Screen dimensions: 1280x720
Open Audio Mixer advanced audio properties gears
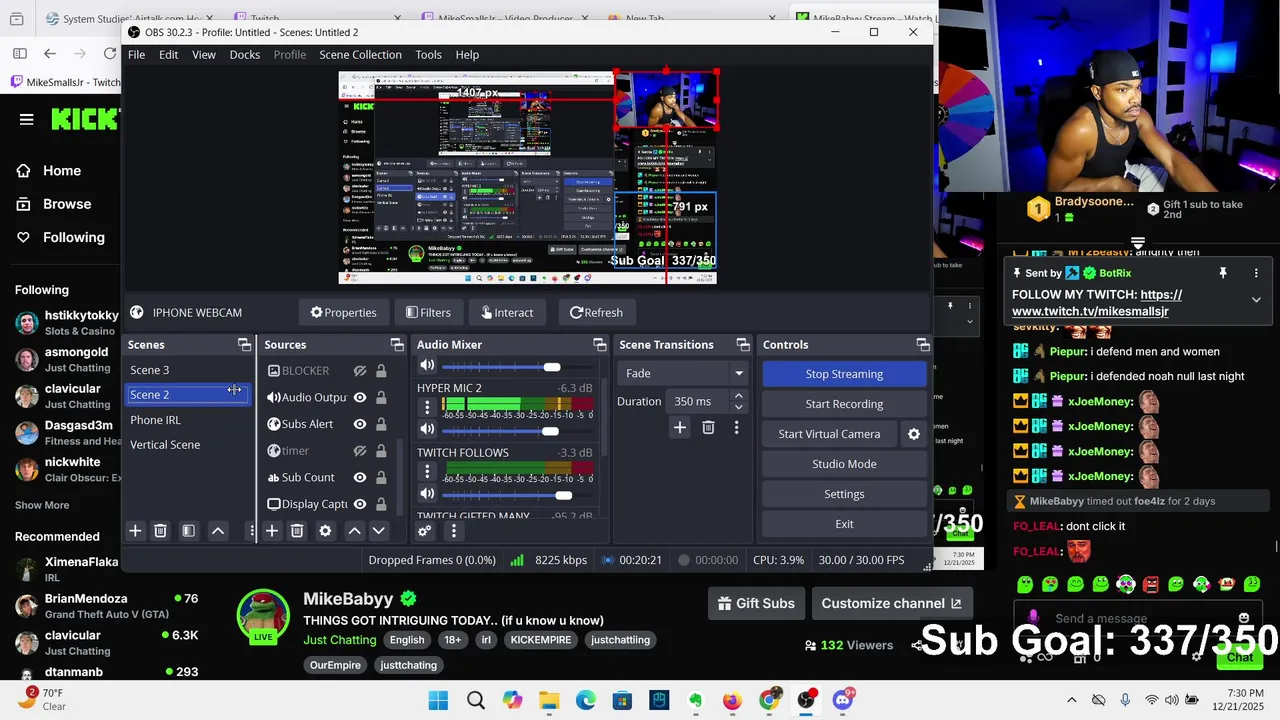click(425, 531)
